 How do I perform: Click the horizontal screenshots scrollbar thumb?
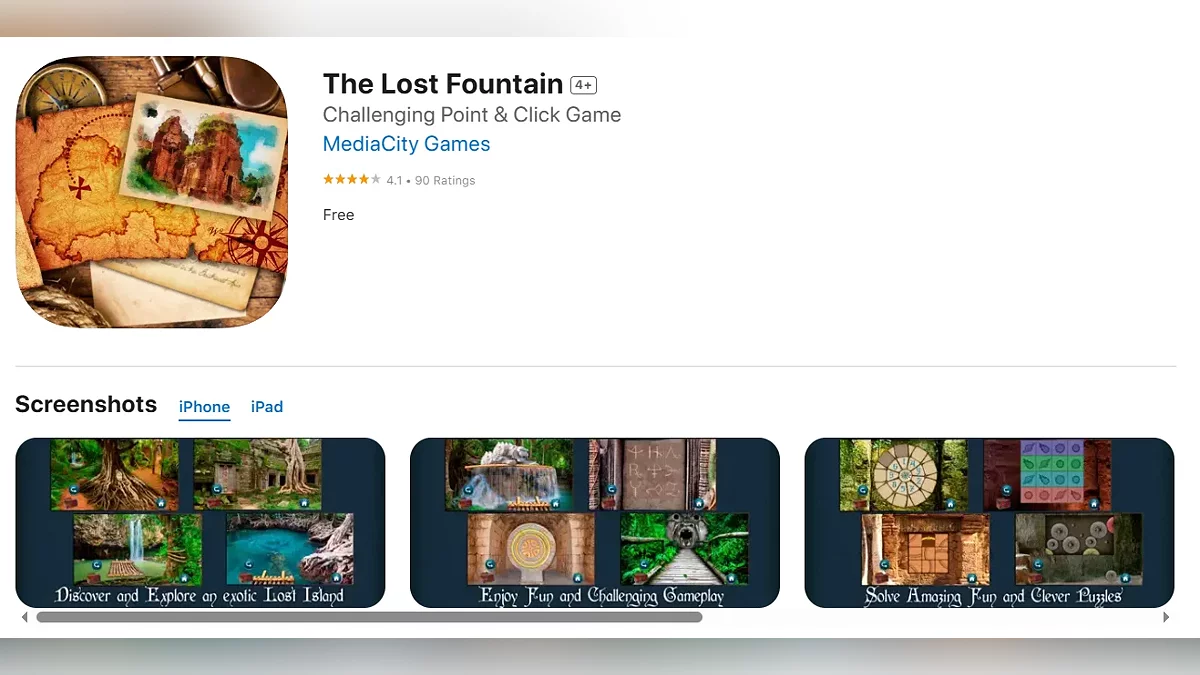click(x=369, y=617)
